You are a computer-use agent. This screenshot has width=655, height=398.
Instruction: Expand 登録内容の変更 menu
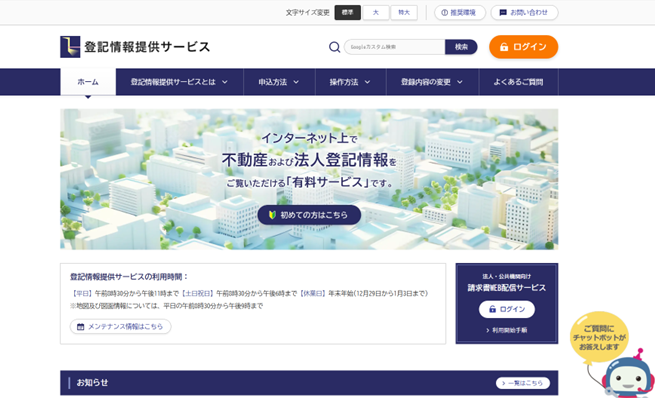pyautogui.click(x=432, y=82)
